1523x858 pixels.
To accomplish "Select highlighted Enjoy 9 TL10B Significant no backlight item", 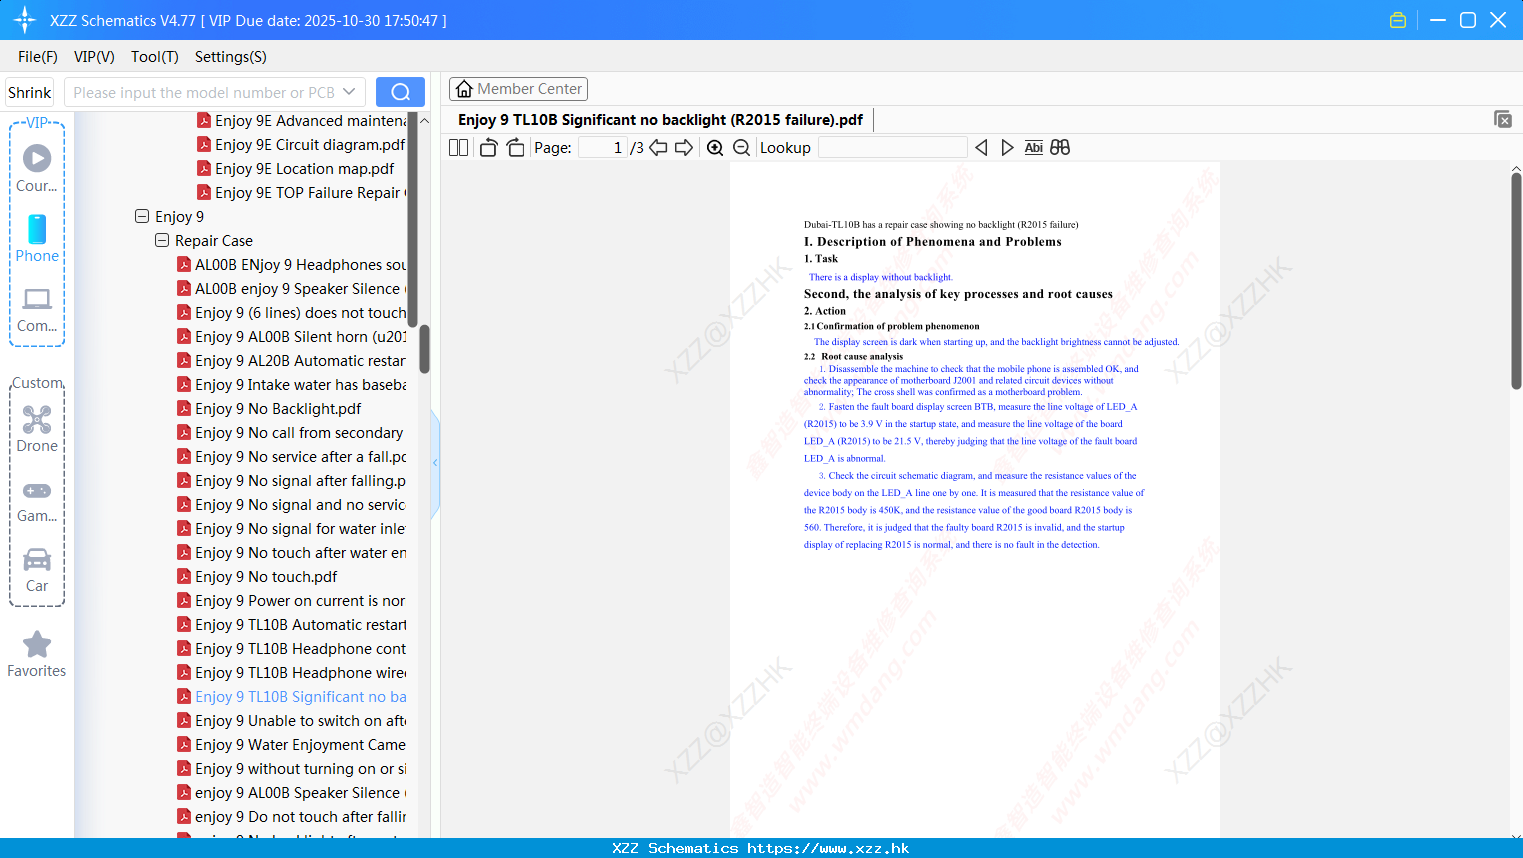I will point(292,696).
